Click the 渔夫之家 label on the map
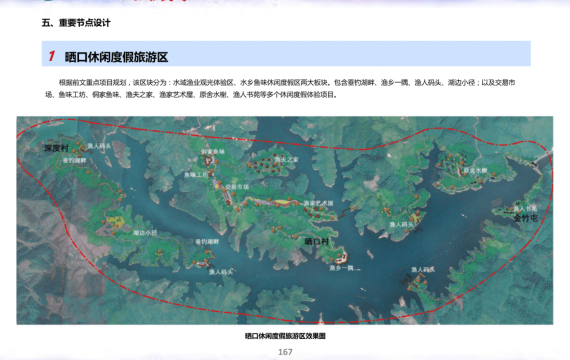Screen dimensions: 570x360 click(x=286, y=159)
